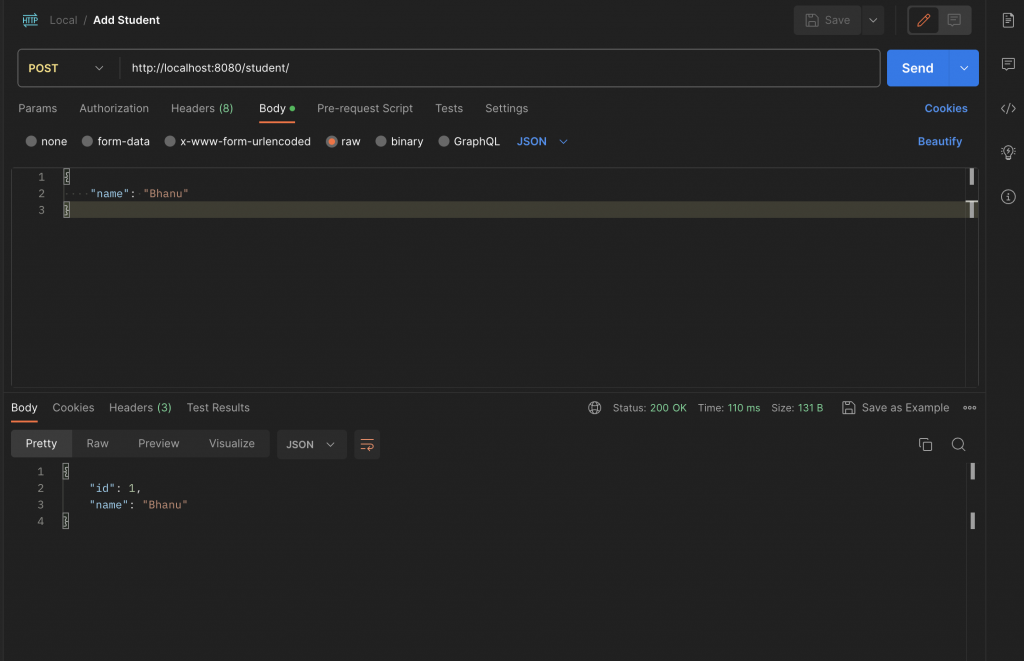
Task: Switch to the response Body tab
Action: pos(24,408)
